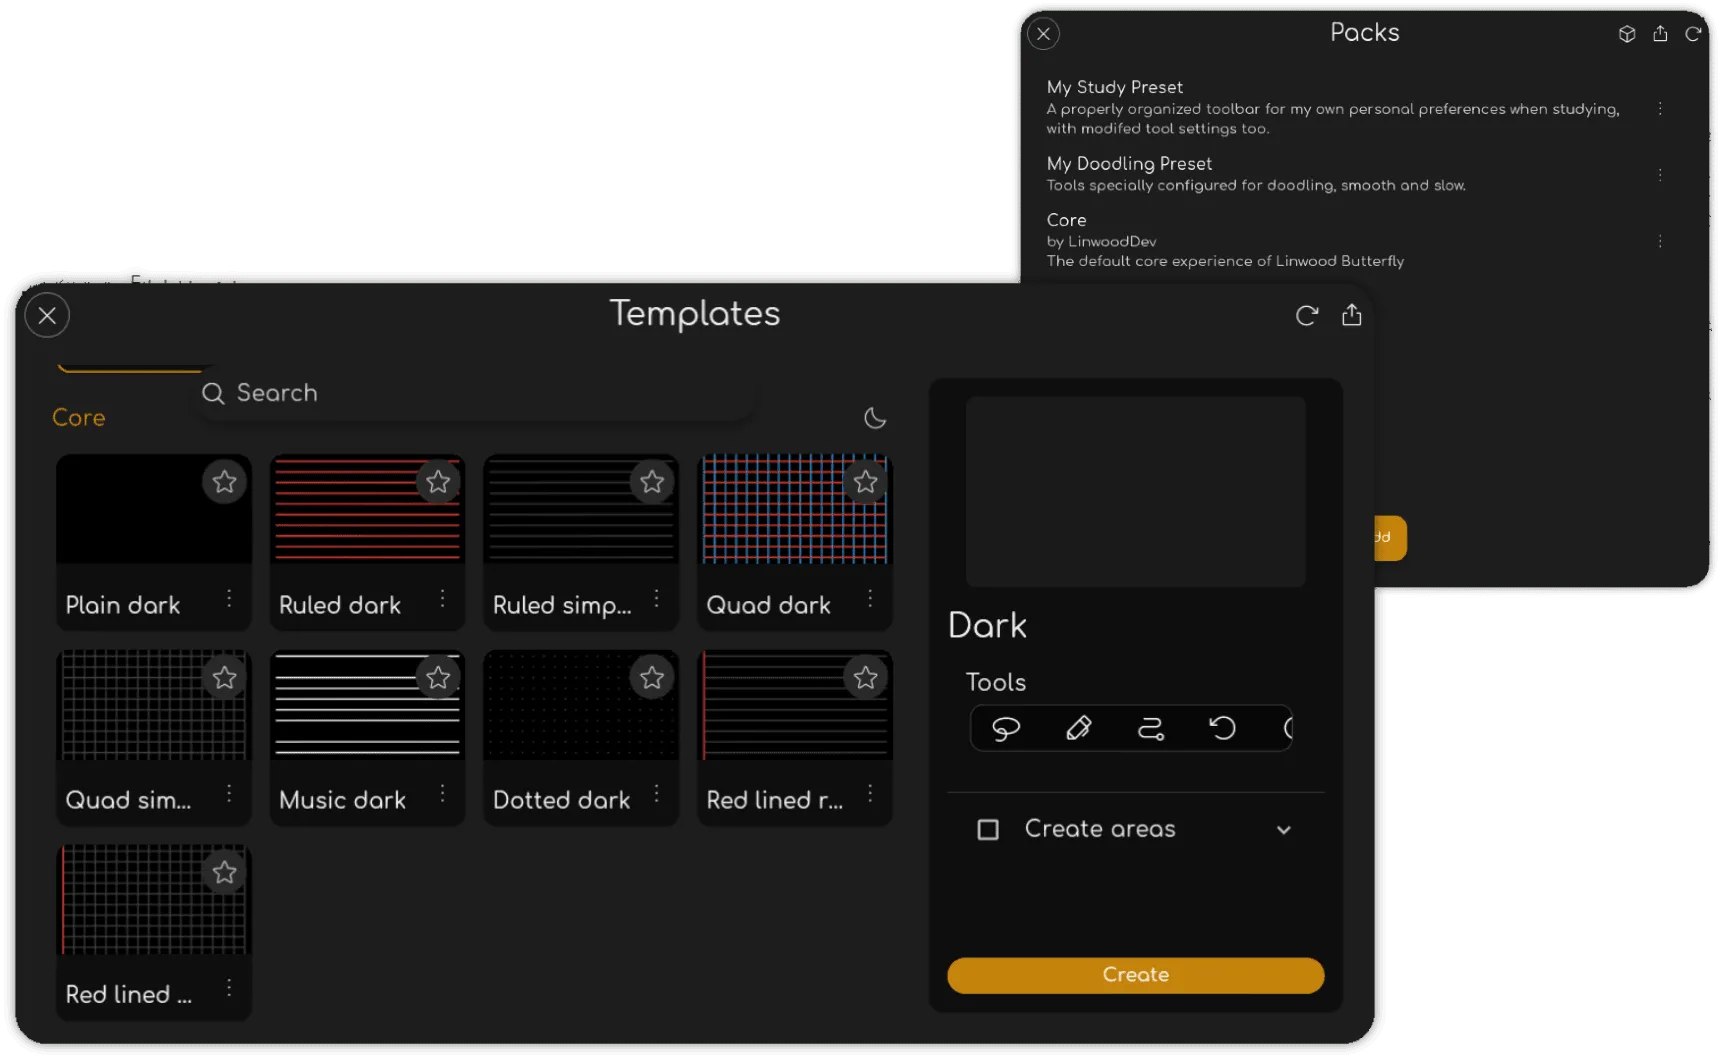1720x1060 pixels.
Task: Open Music dark more options menu
Action: (x=442, y=793)
